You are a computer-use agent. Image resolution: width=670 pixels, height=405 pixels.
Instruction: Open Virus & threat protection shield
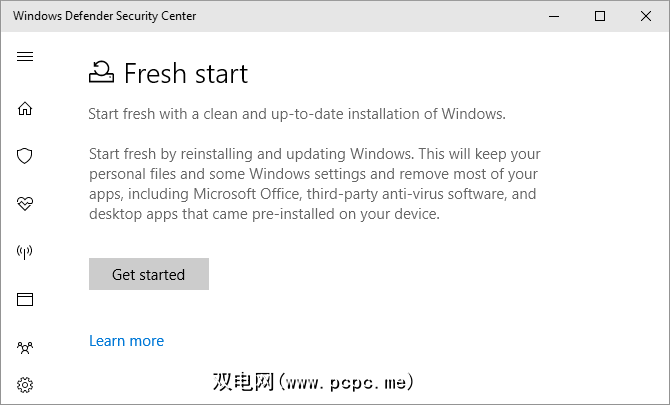coord(25,155)
